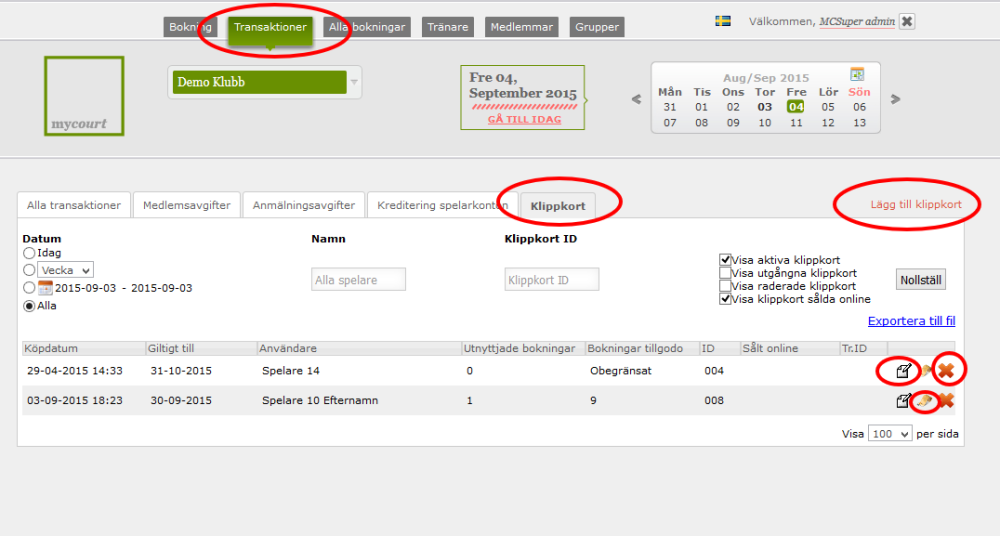The width and height of the screenshot is (1000, 536).
Task: Switch to Alla transaktioner tab
Action: coord(74,205)
